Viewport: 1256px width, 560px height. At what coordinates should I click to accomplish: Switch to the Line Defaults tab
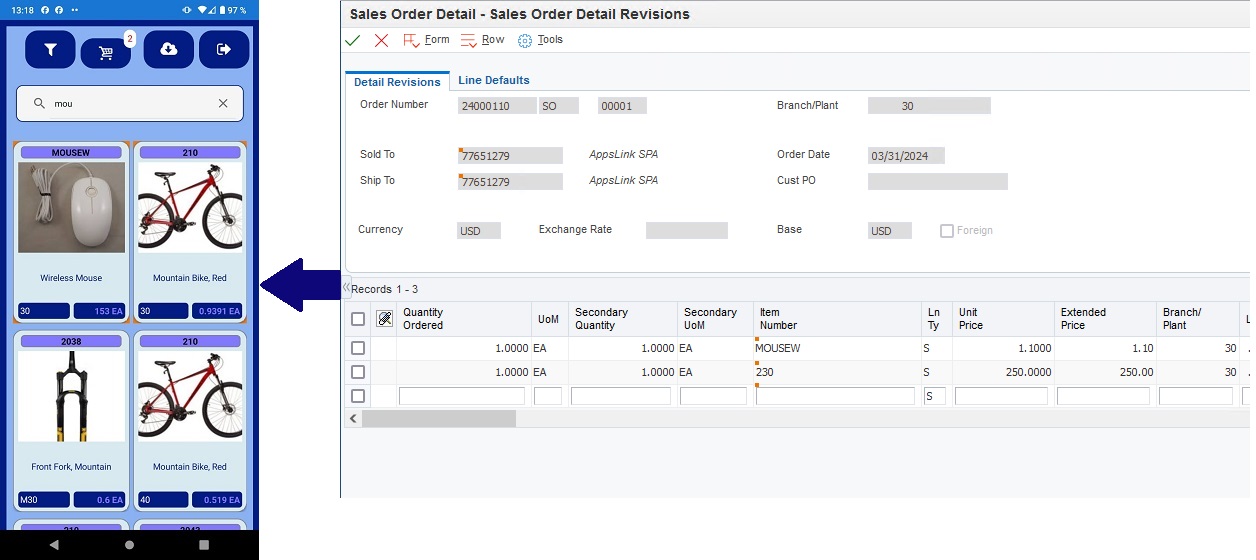(494, 80)
